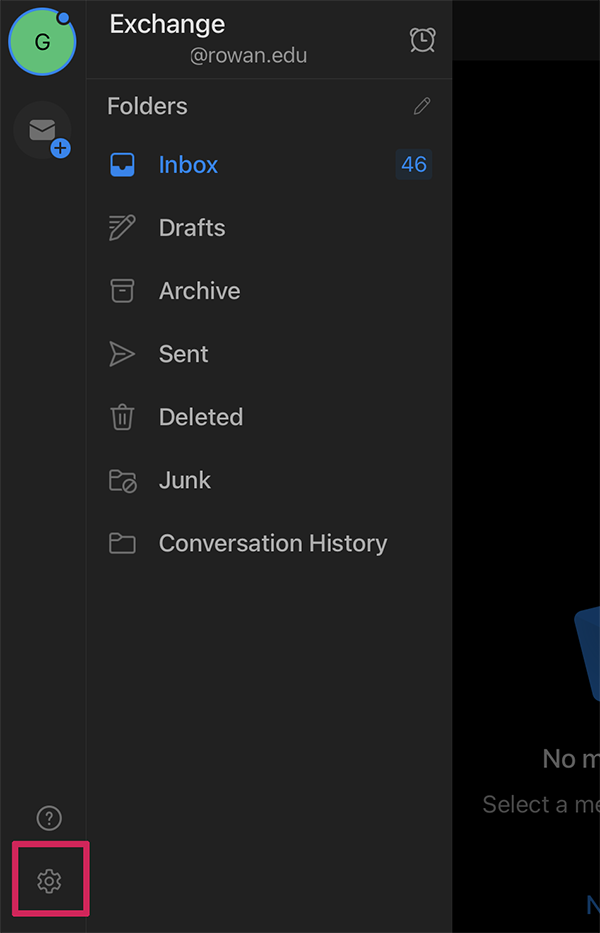Open Help with the question mark icon

(x=49, y=818)
